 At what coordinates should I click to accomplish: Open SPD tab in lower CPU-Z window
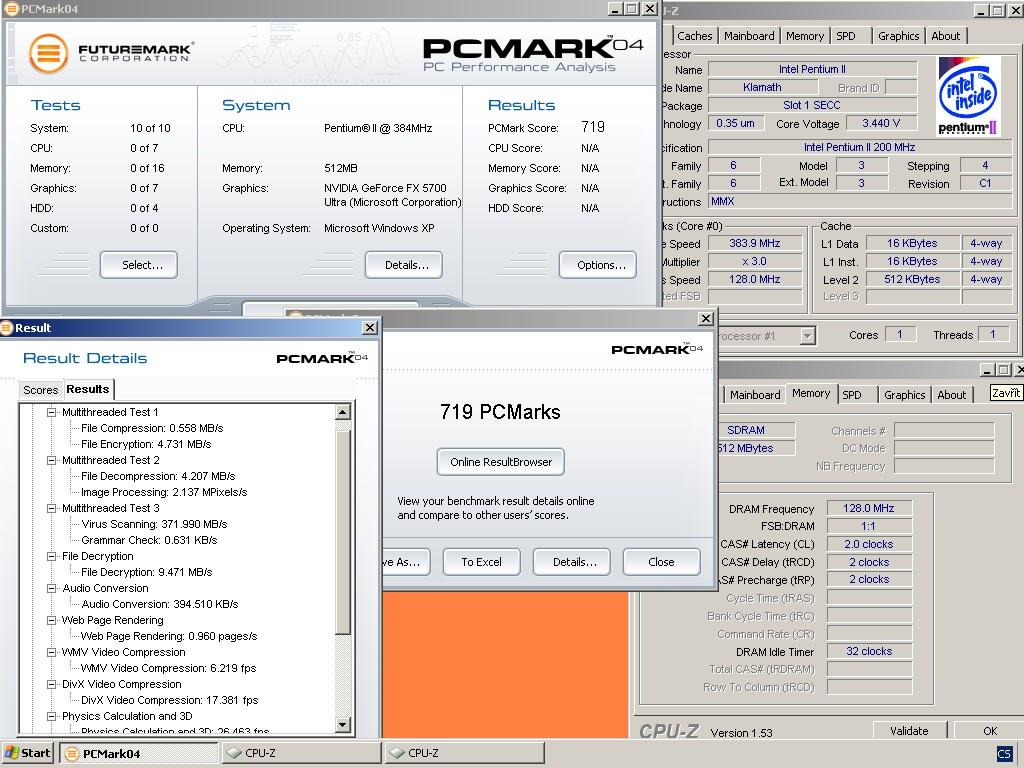(852, 395)
